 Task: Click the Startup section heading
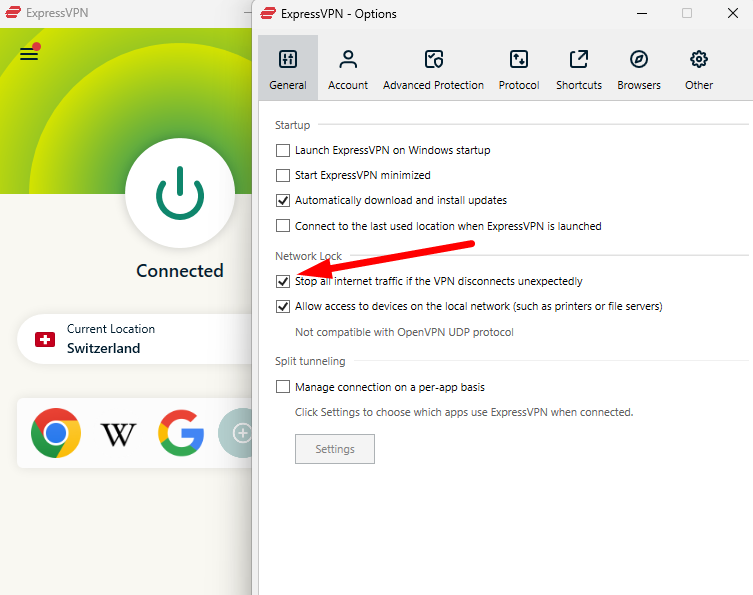coord(292,125)
